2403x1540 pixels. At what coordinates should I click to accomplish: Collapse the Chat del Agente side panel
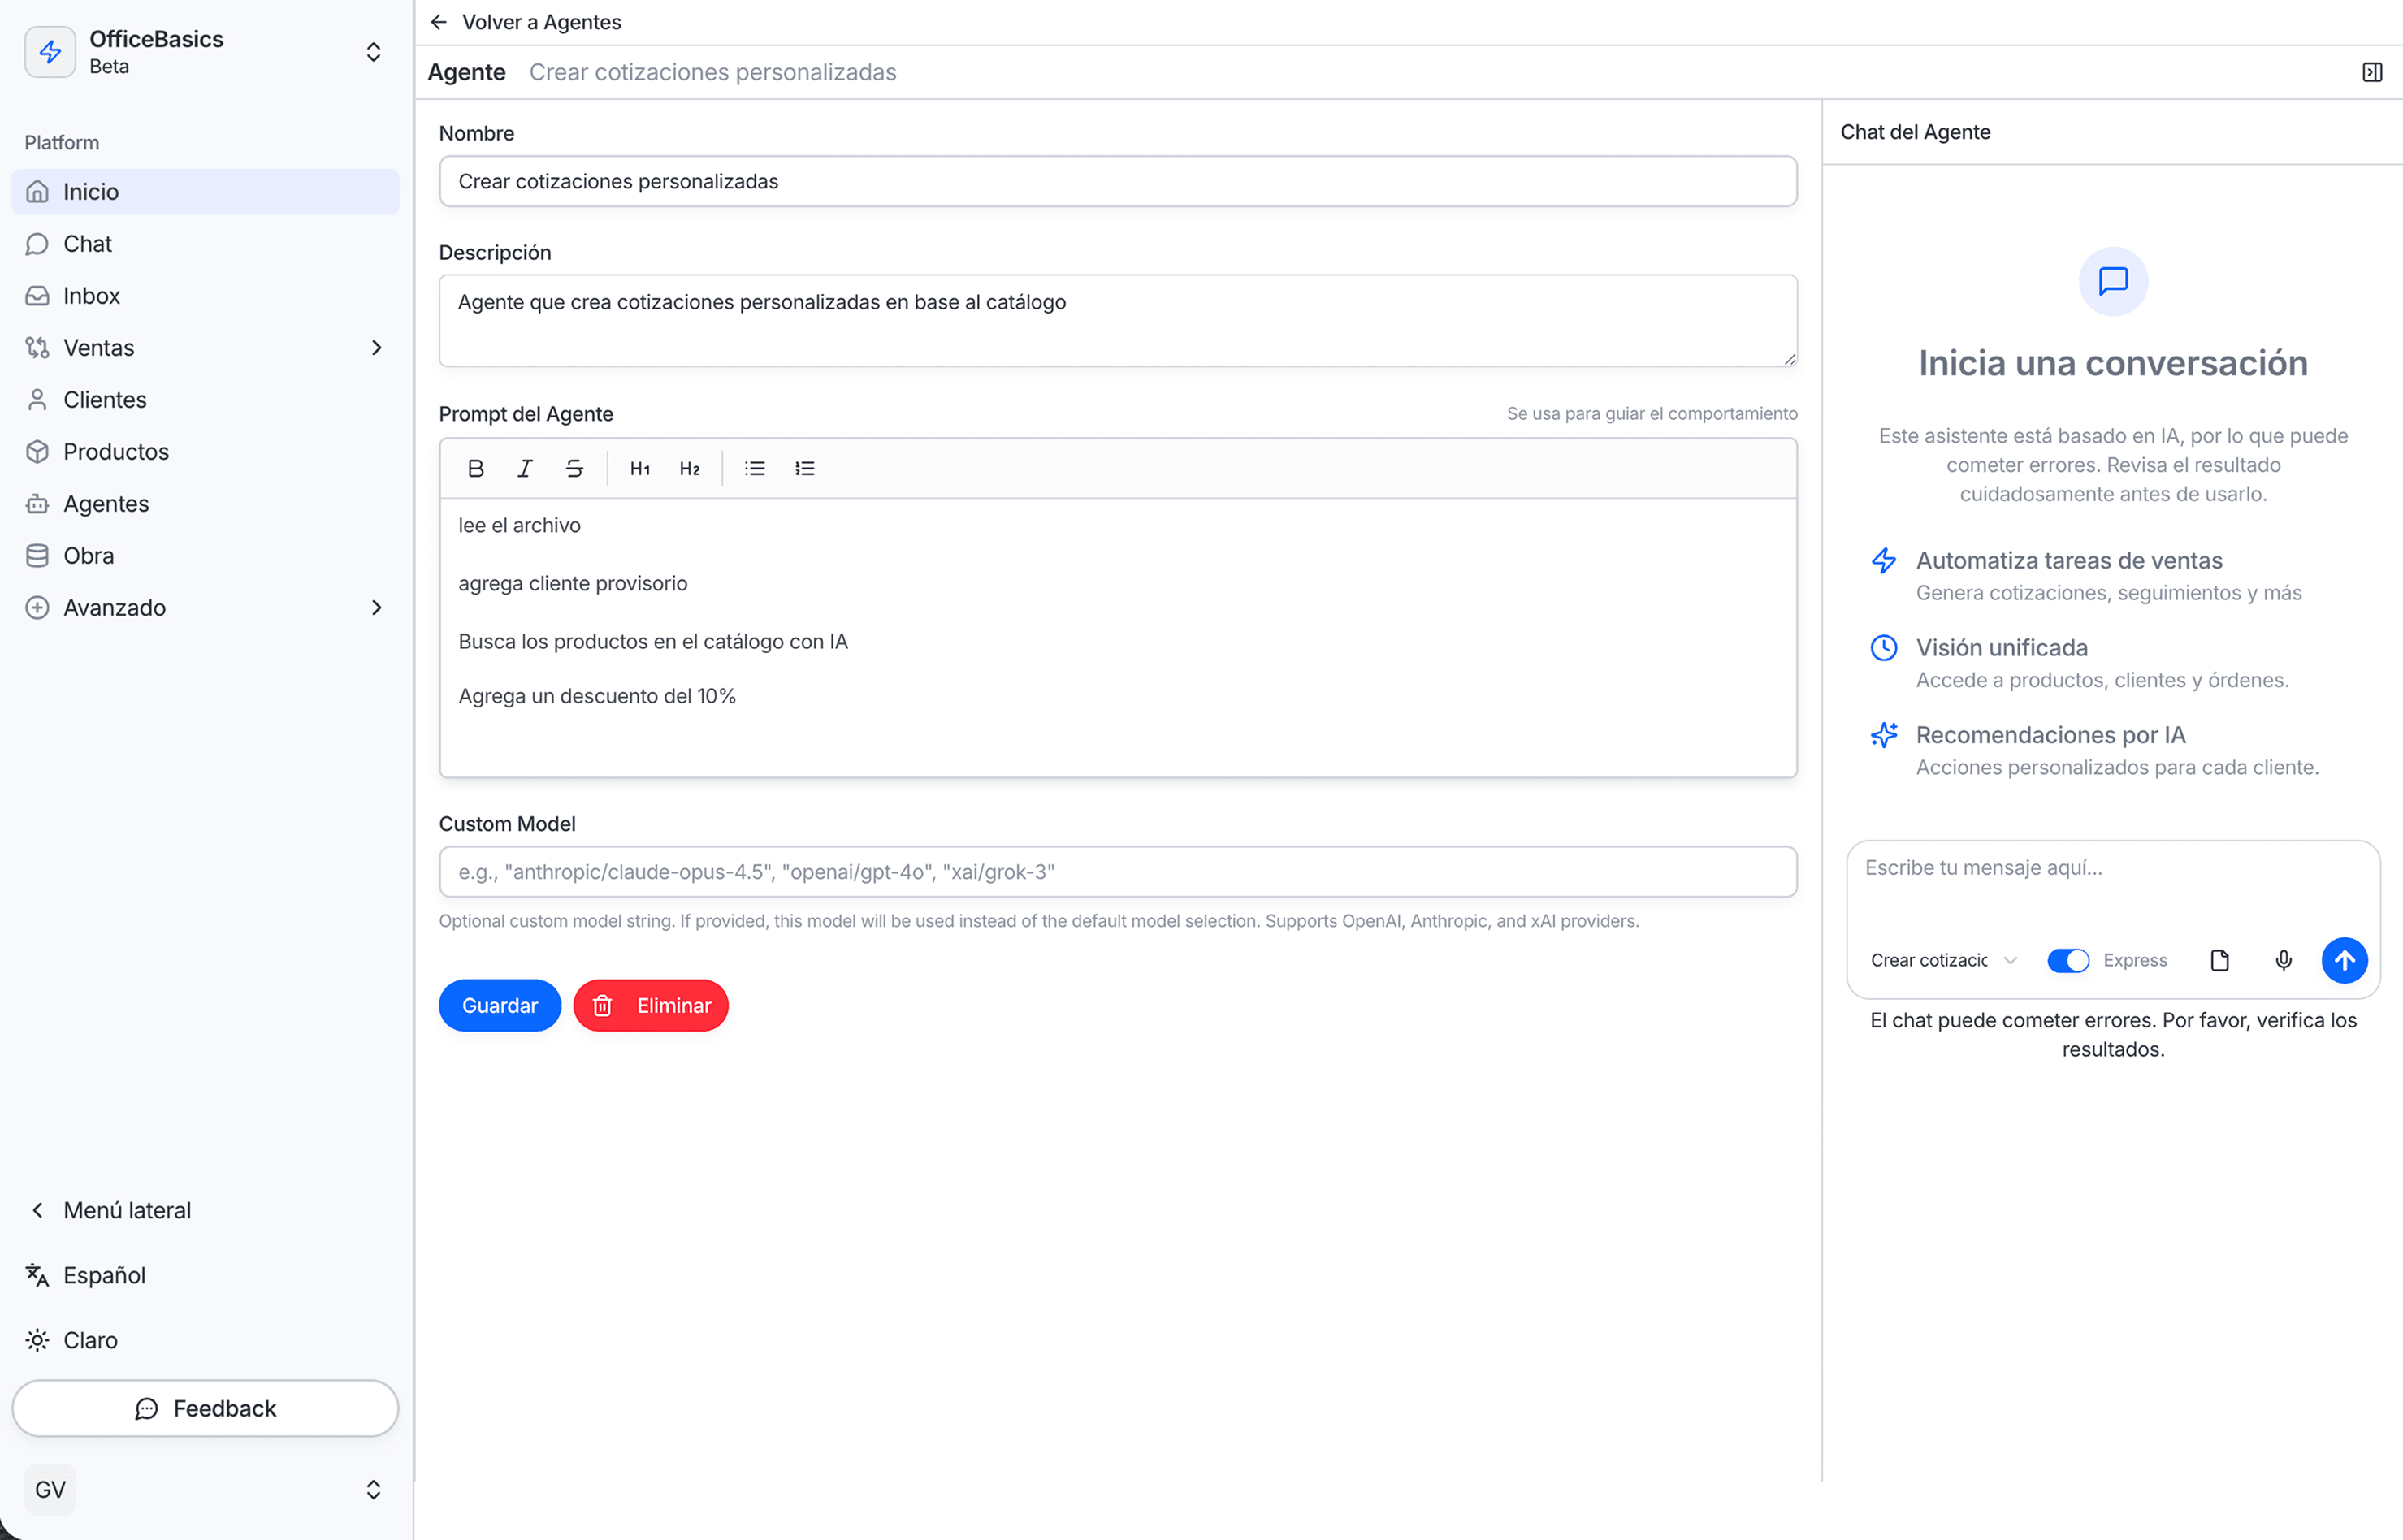[2372, 72]
